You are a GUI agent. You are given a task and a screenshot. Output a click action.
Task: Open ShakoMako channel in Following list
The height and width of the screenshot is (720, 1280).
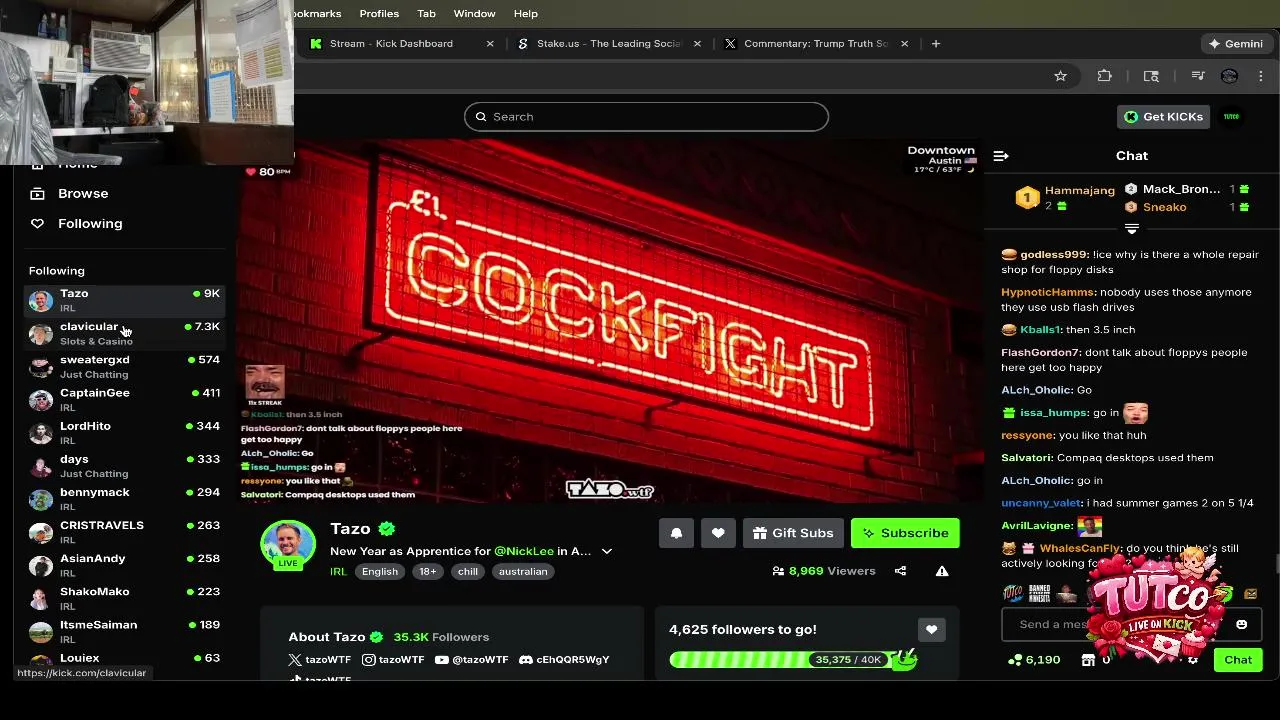[x=125, y=598]
